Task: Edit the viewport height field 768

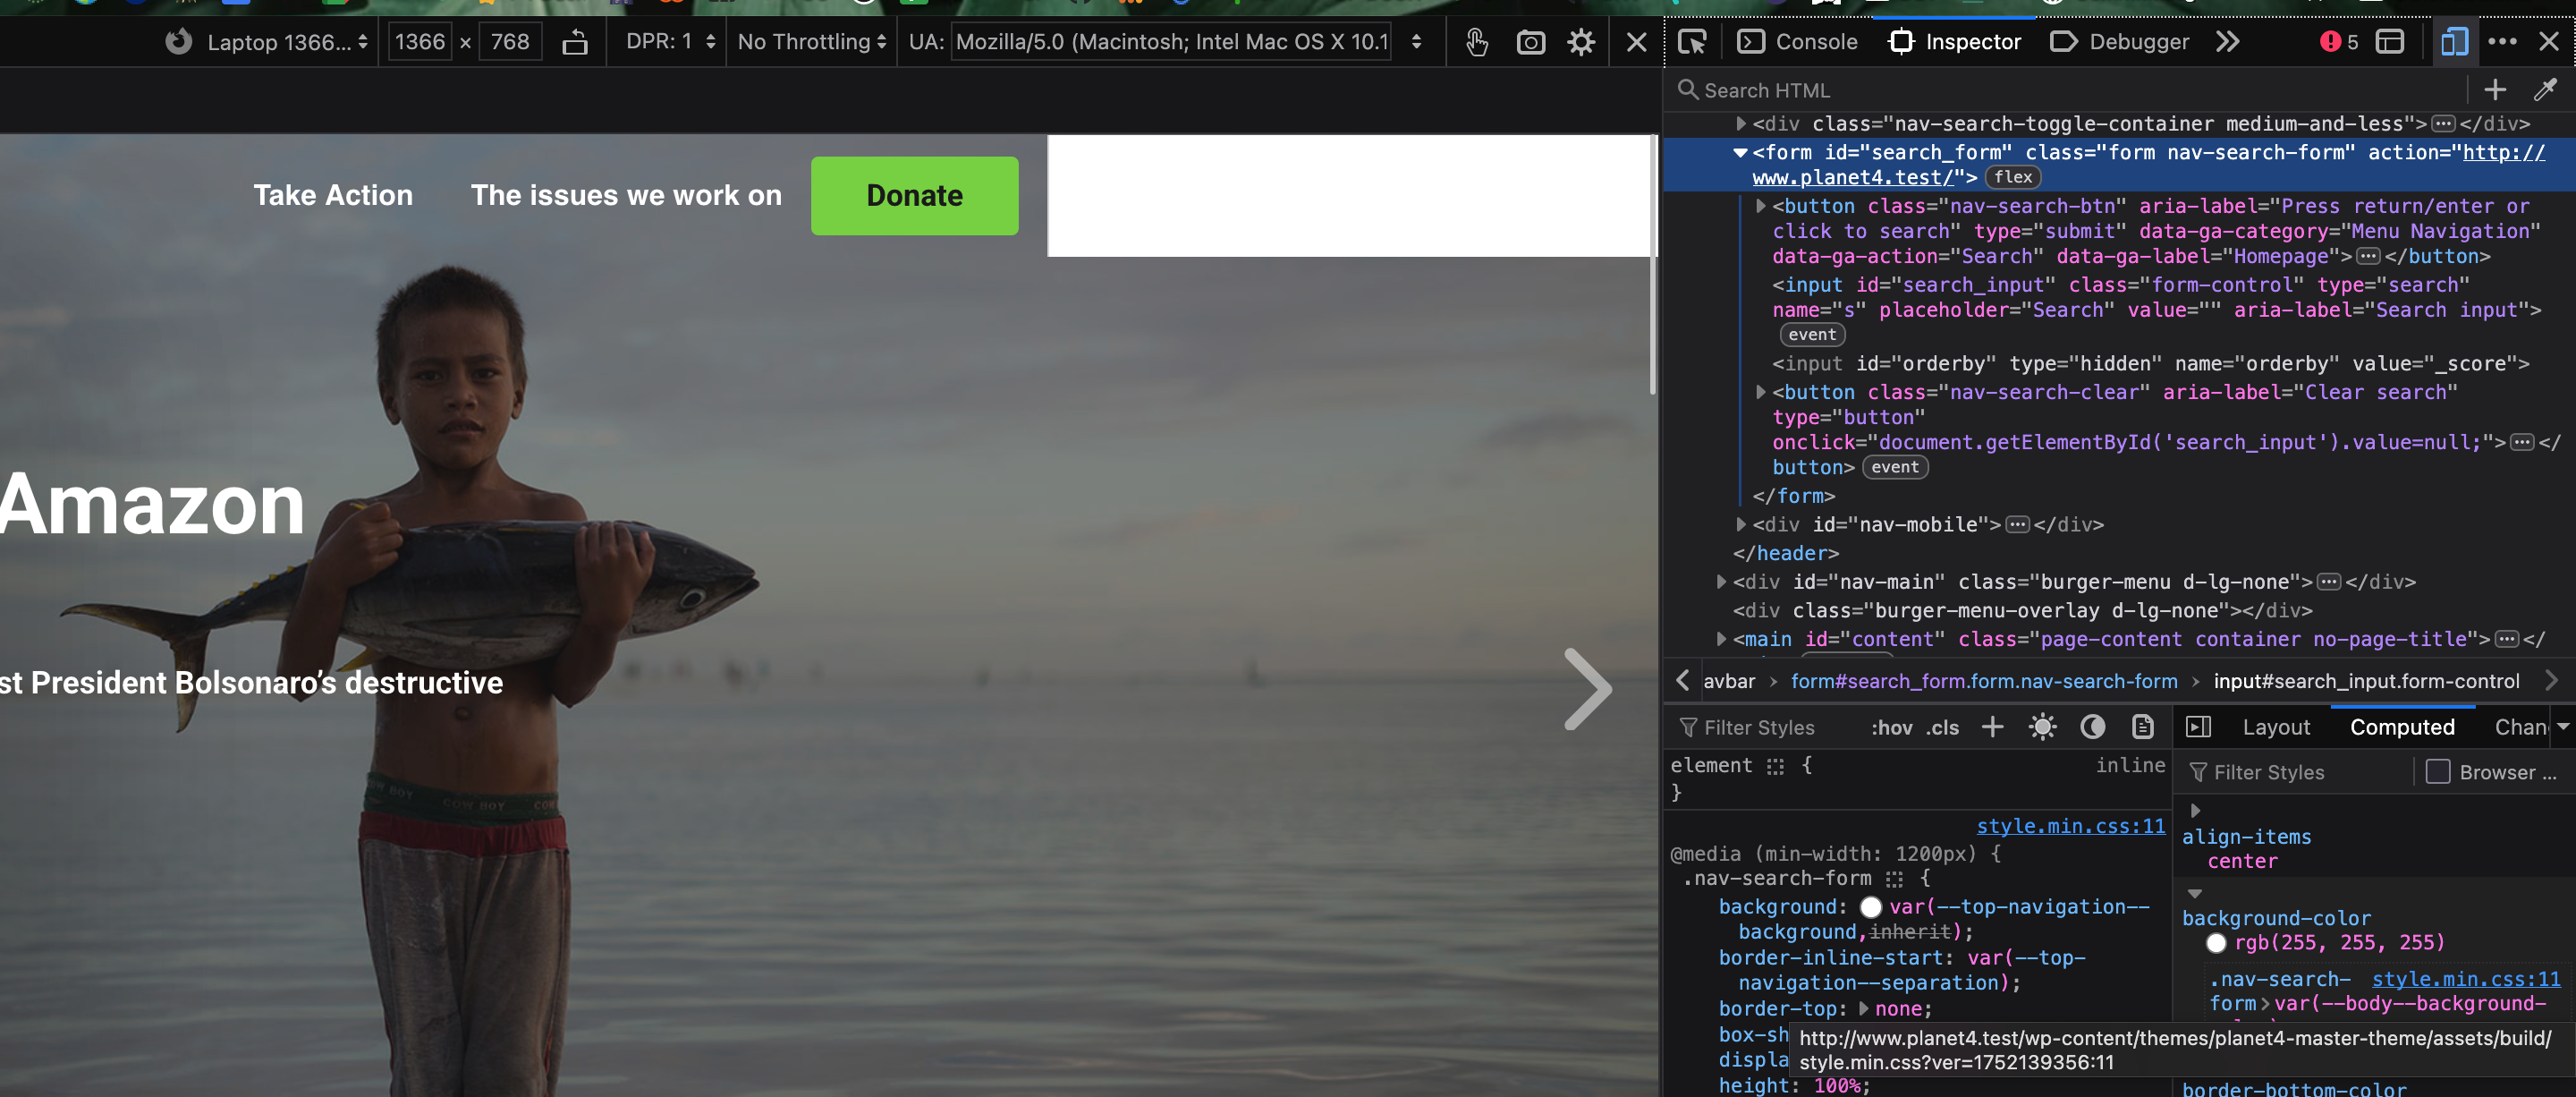Action: click(x=510, y=42)
